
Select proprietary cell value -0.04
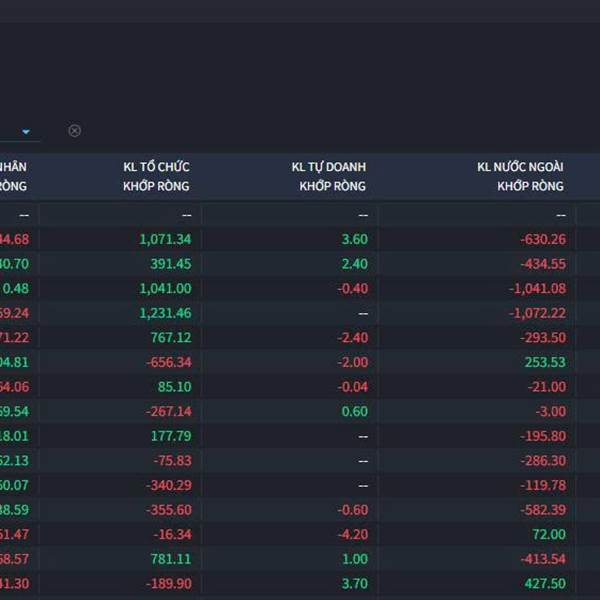point(353,386)
